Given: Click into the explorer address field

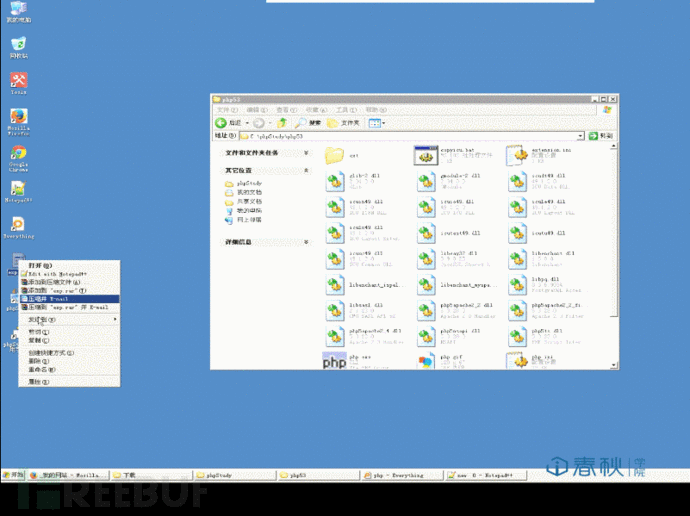Looking at the screenshot, I should (x=409, y=136).
